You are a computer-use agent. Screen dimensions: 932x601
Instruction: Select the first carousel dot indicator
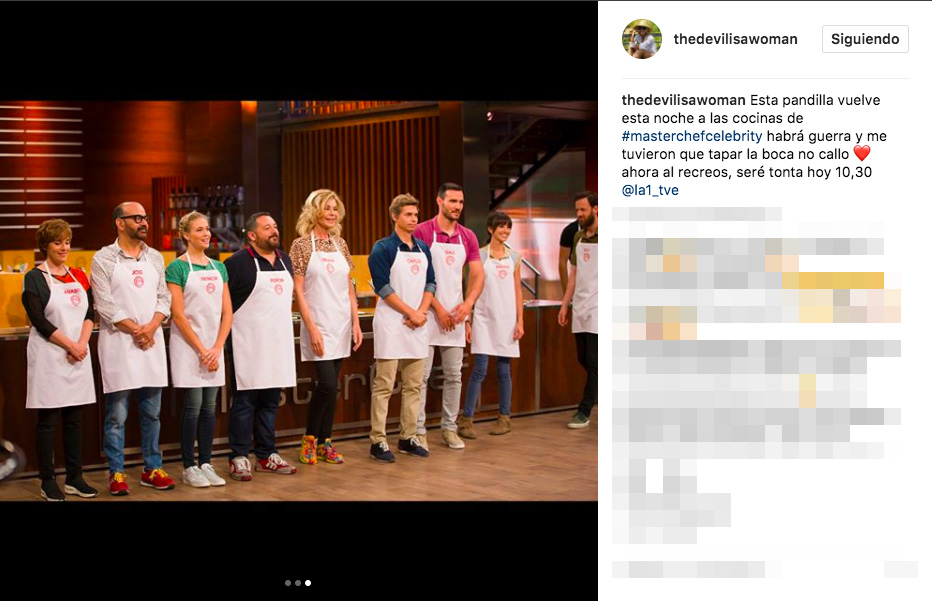coord(288,583)
